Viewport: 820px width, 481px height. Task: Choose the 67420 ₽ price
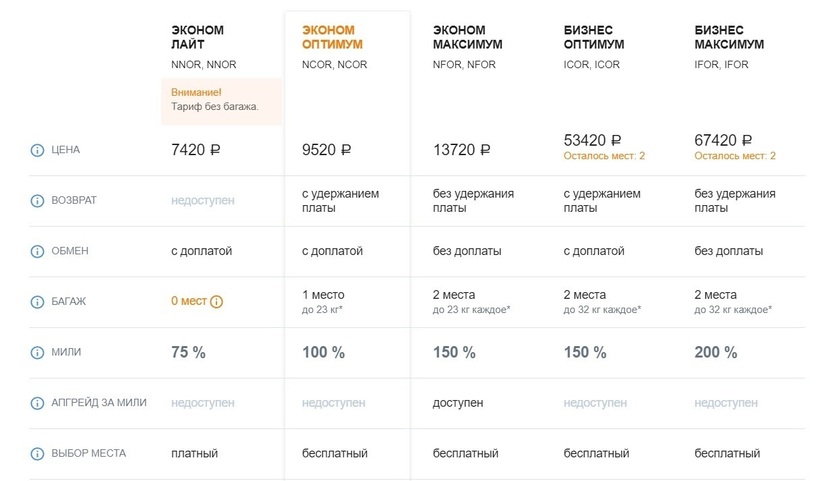724,141
